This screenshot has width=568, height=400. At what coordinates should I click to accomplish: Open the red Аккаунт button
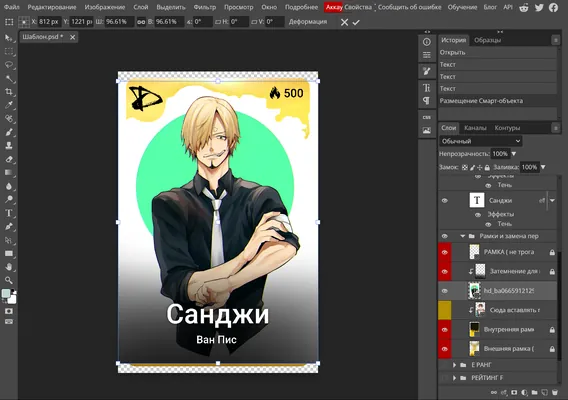(x=333, y=7)
